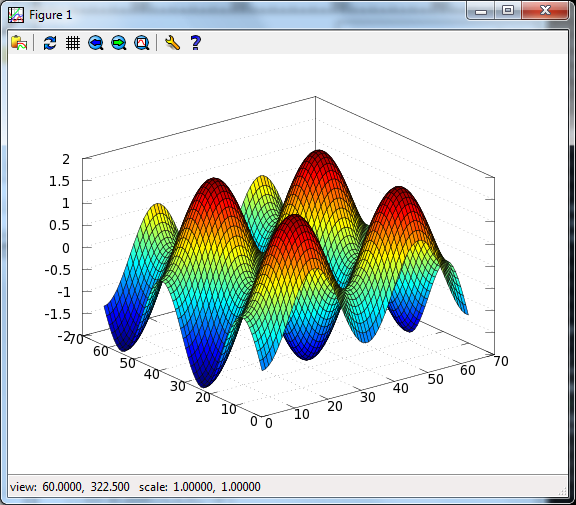The image size is (576, 505).
Task: Autoscale the plot with the magnifier icon
Action: pyautogui.click(x=142, y=43)
